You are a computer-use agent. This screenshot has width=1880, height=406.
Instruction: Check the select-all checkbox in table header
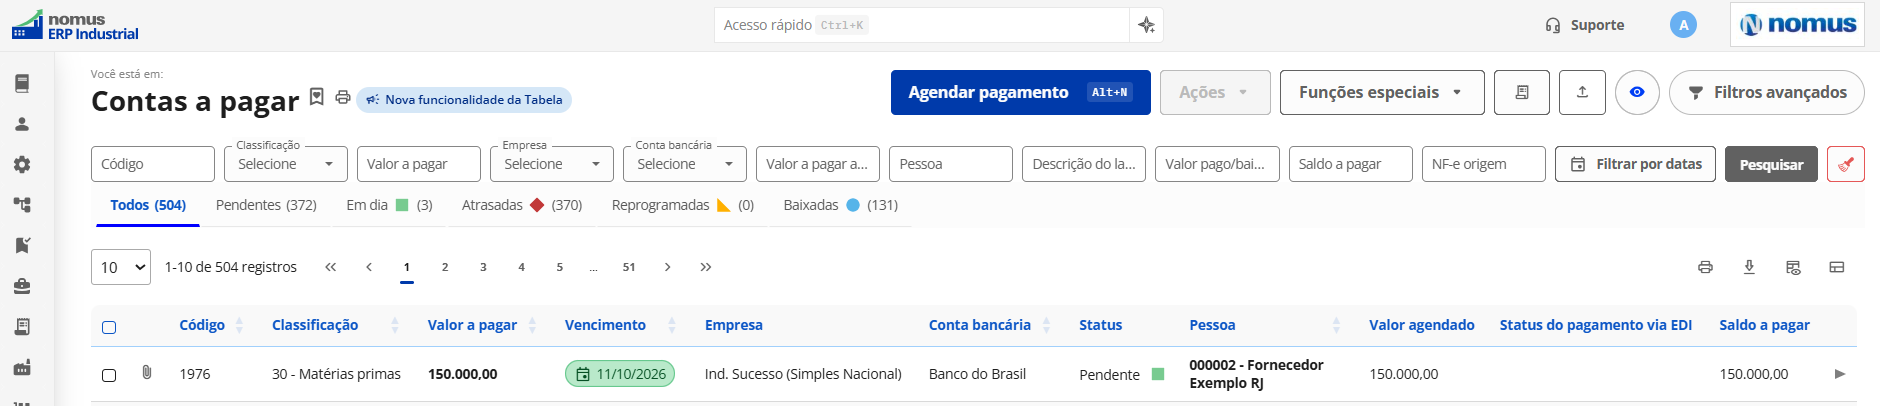(109, 327)
